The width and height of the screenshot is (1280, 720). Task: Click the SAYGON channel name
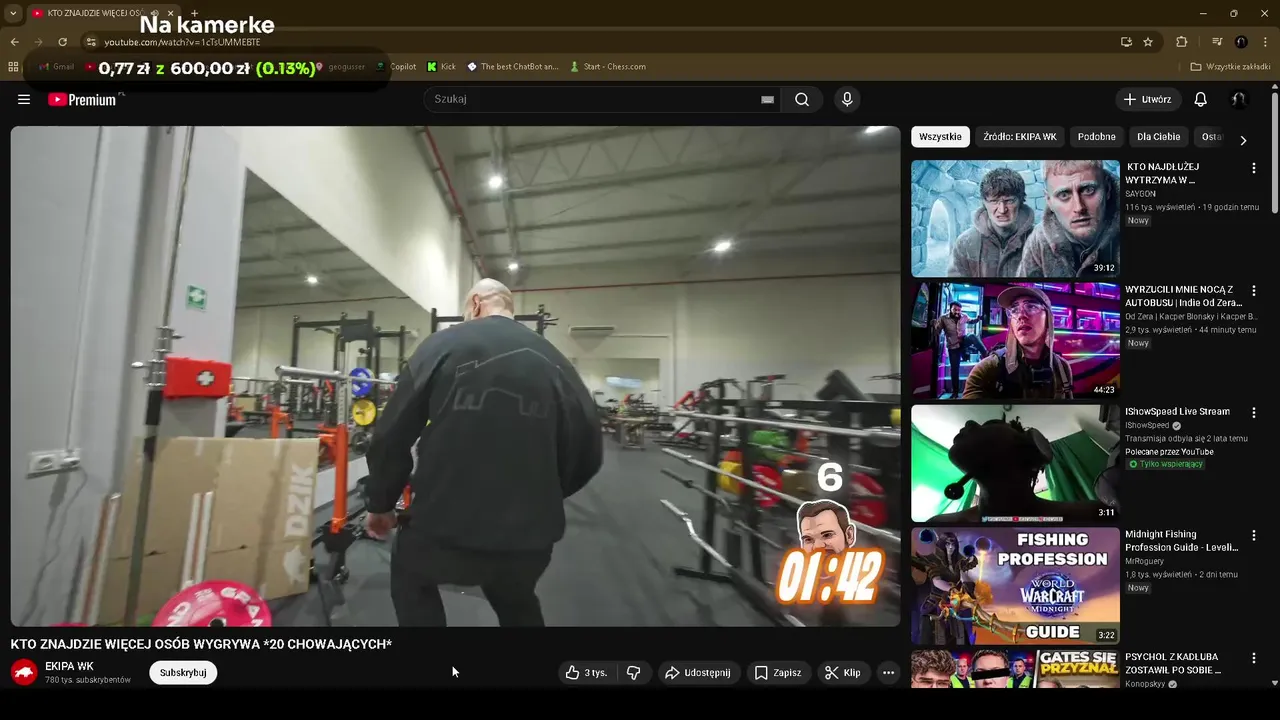click(x=1140, y=194)
